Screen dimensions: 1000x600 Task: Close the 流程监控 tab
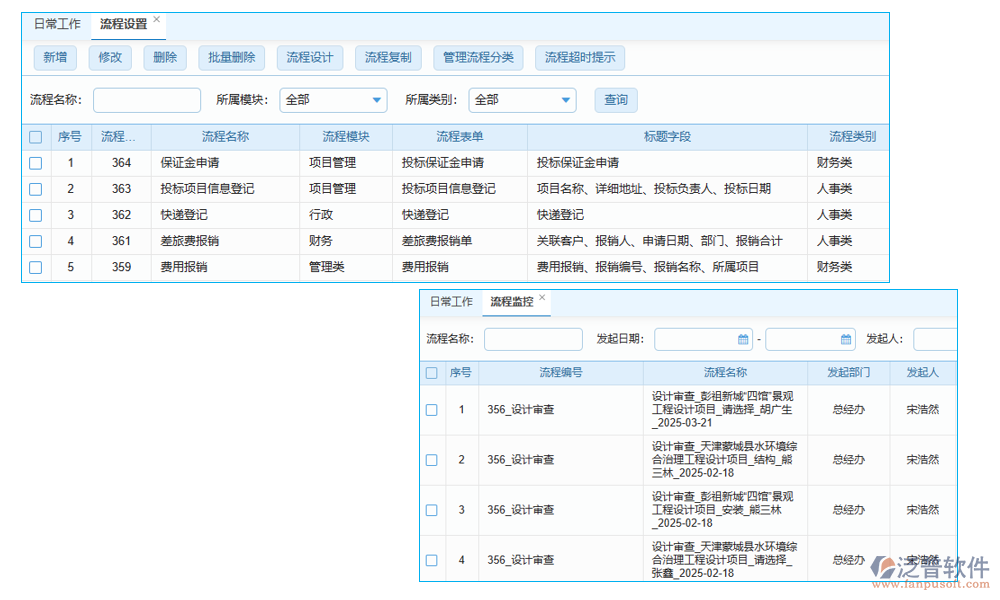pos(541,298)
